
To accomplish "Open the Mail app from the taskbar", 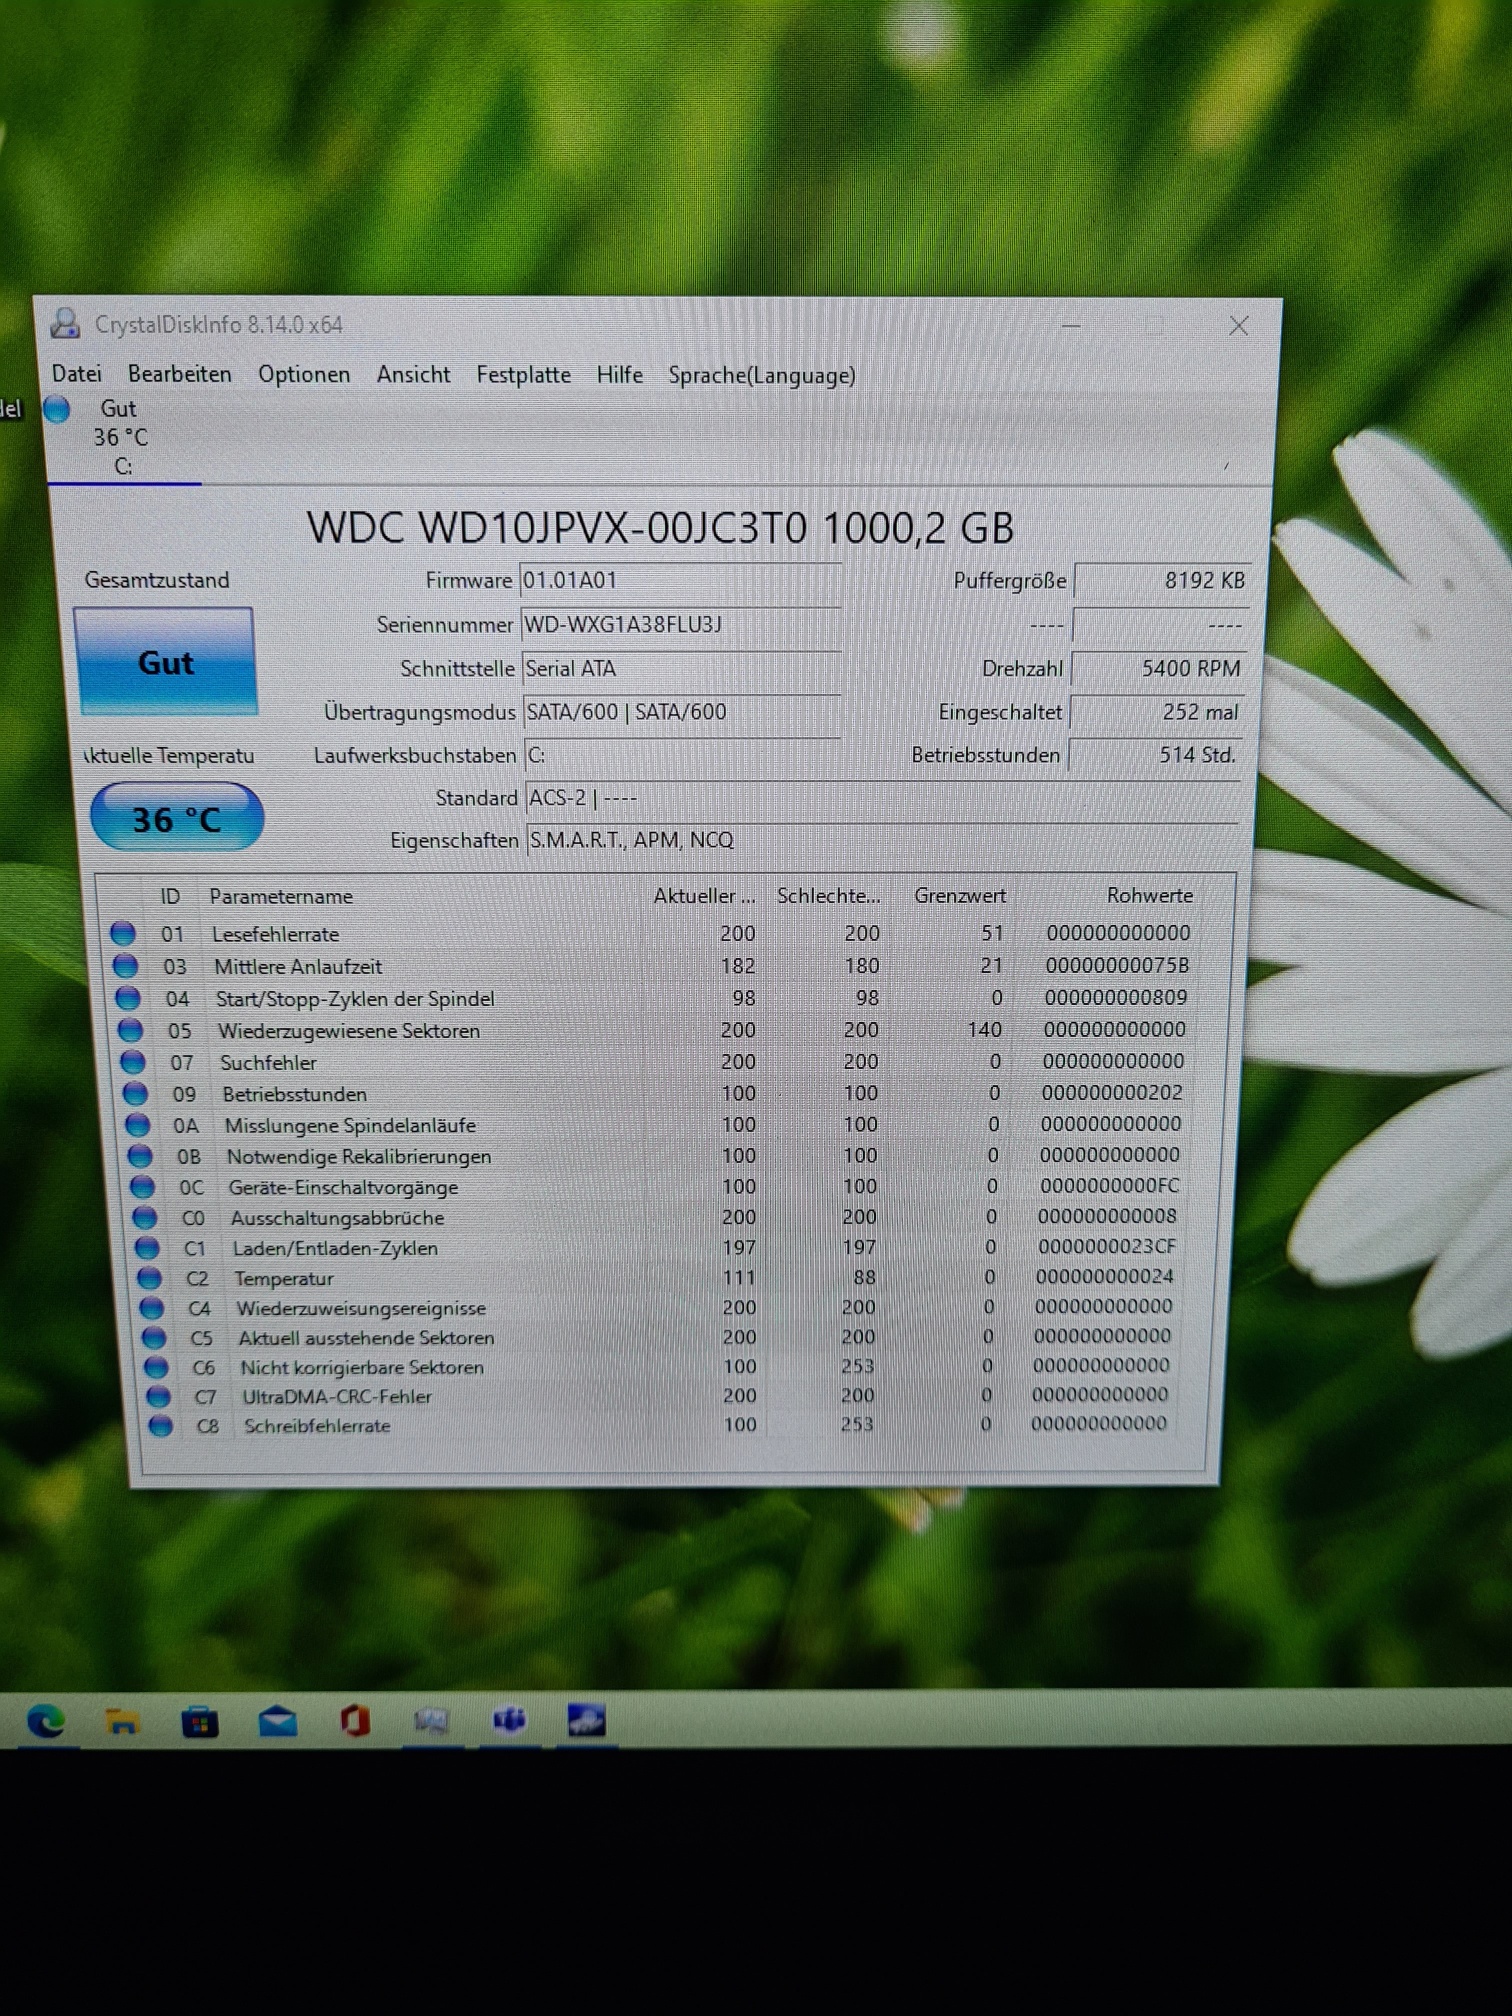I will [x=277, y=1721].
